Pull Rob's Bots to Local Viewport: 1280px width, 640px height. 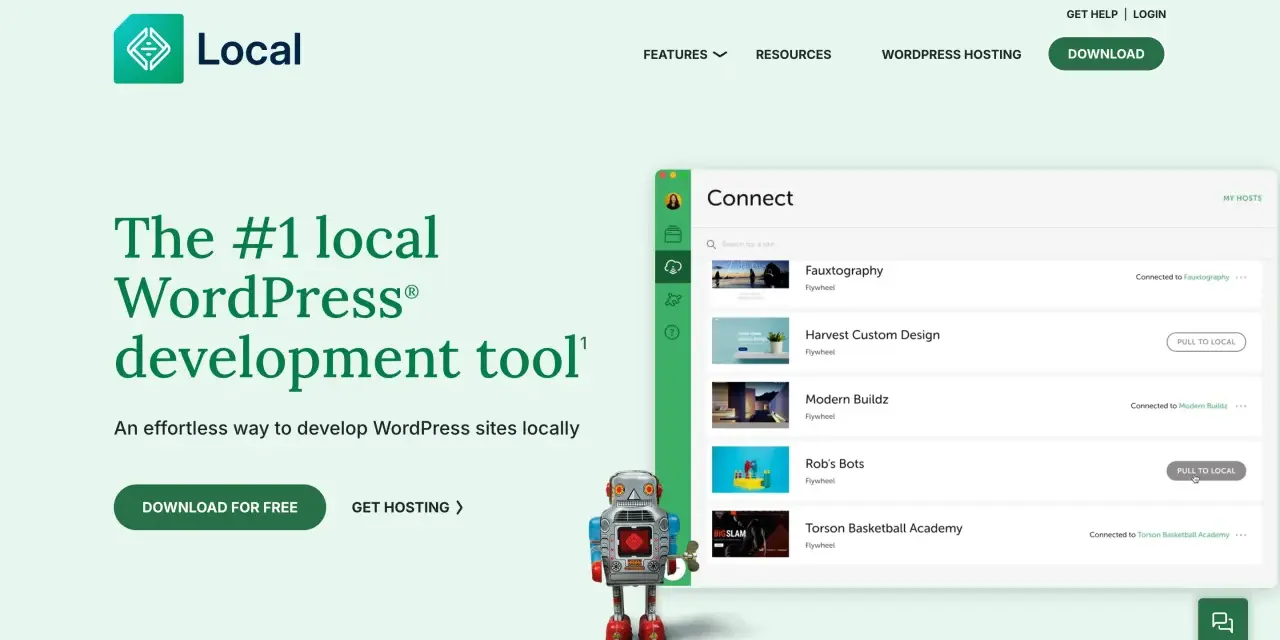(x=1206, y=471)
